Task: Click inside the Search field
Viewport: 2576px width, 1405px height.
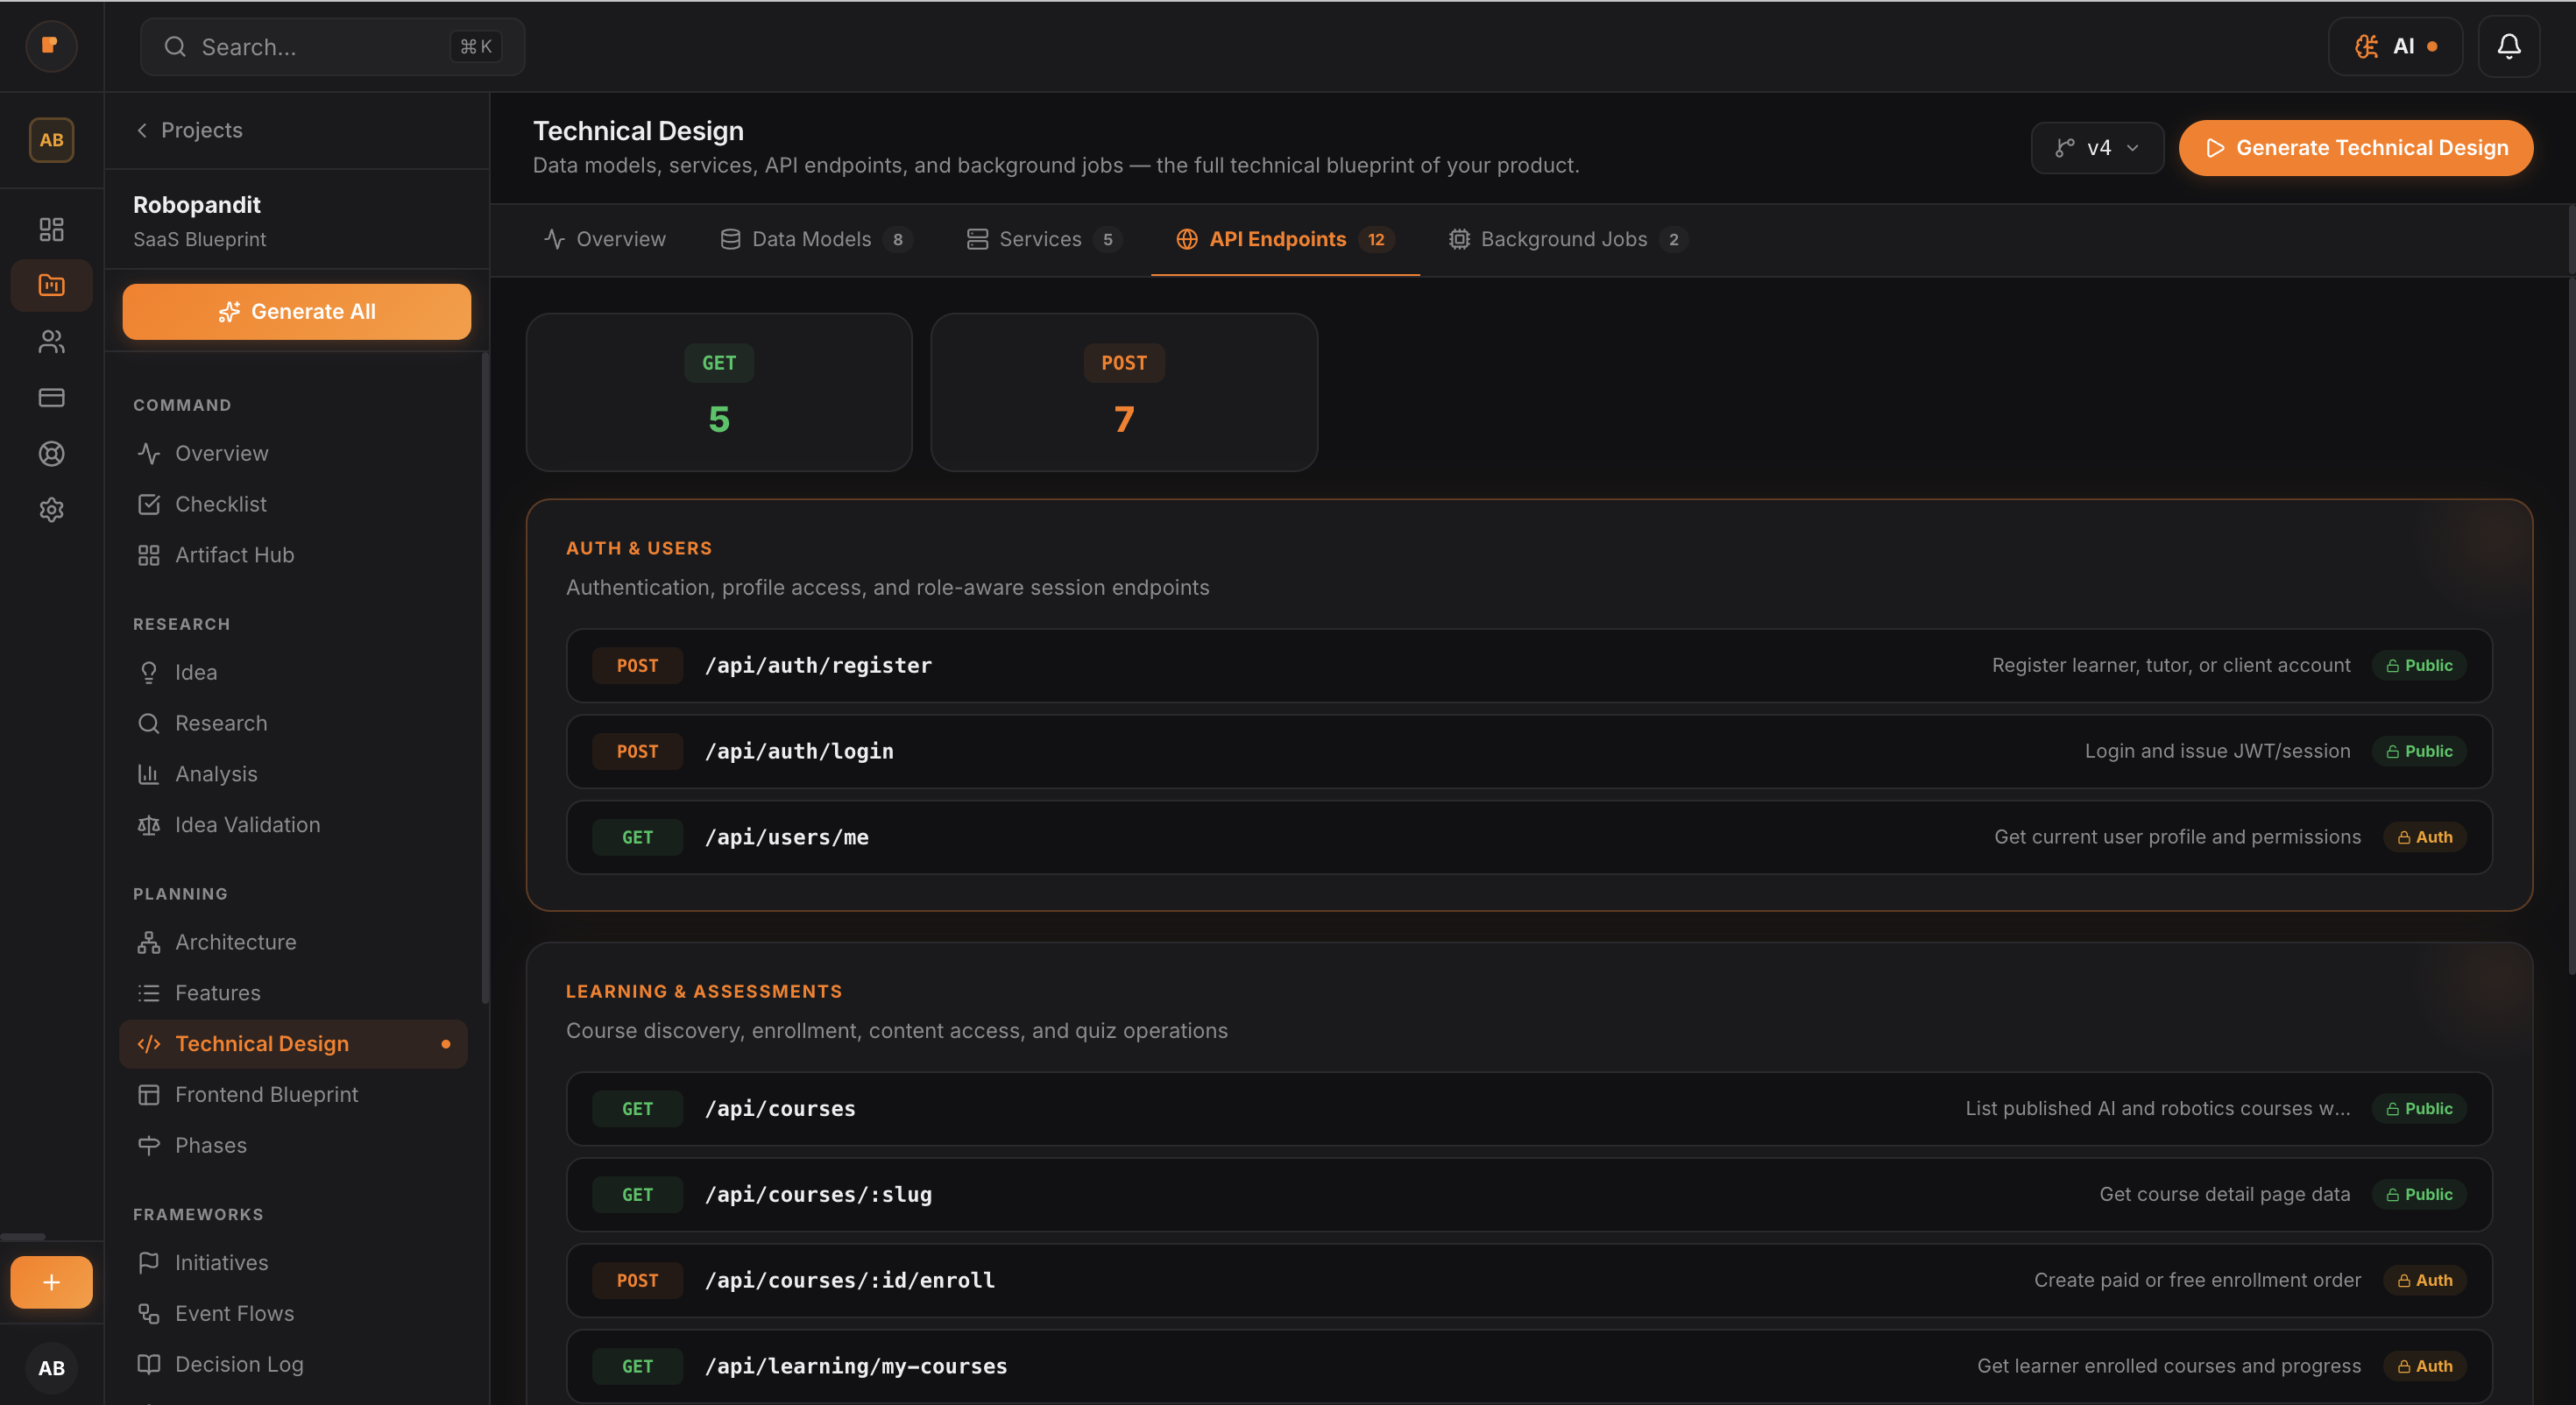Action: (x=330, y=46)
